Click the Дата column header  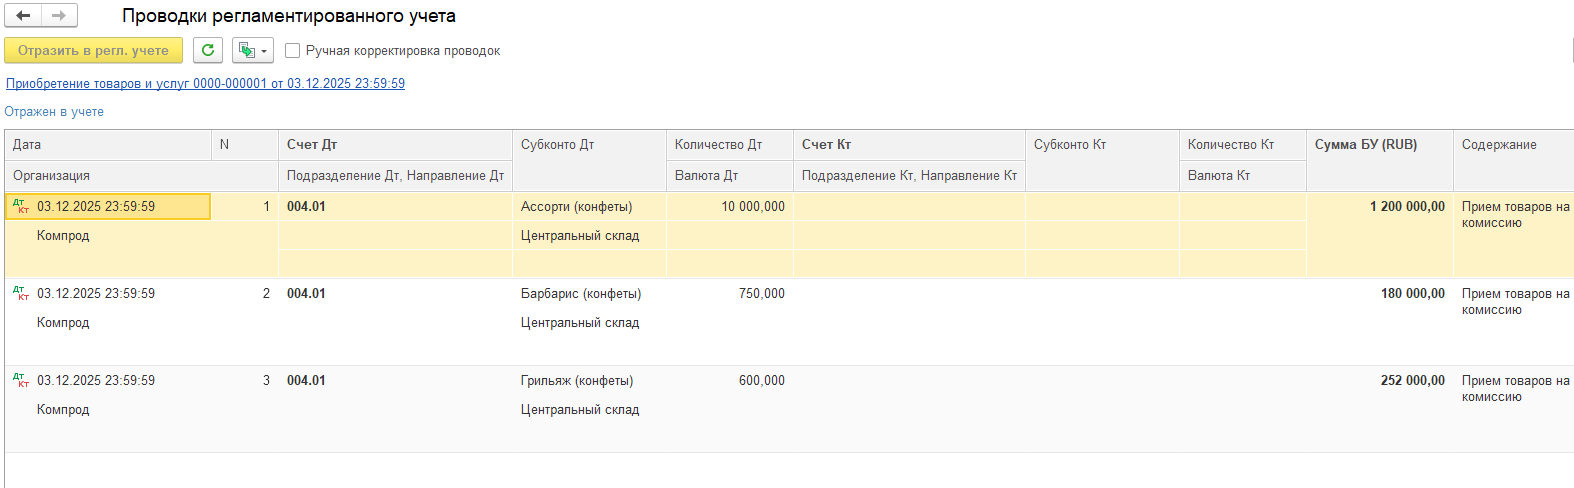[x=108, y=145]
